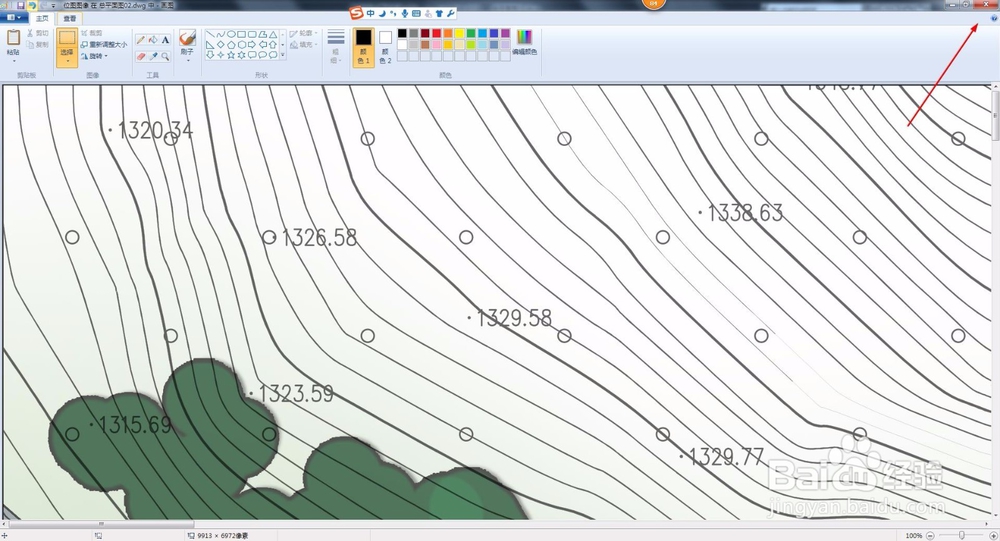Select the Right arrow shape
Image resolution: width=1000 pixels, height=541 pixels.
pyautogui.click(x=252, y=45)
